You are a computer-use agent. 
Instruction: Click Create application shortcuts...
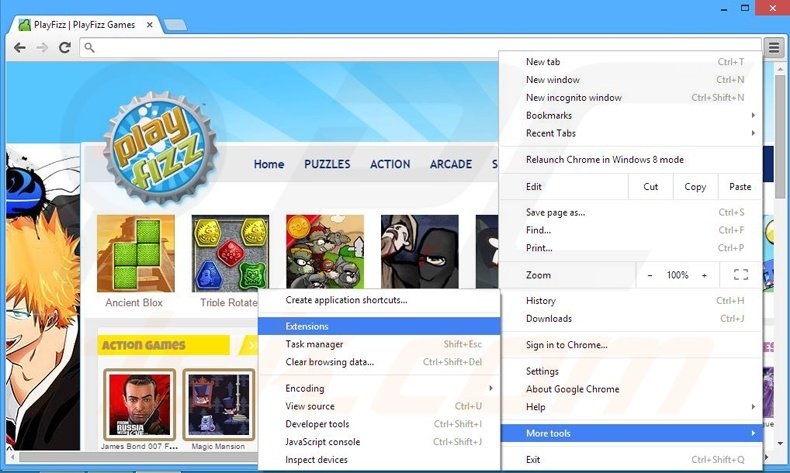379,300
